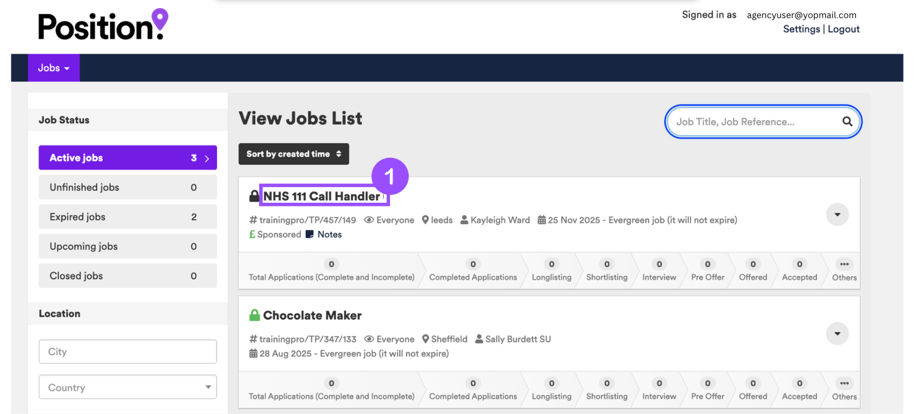Select Unfinished jobs status filter
The image size is (915, 414).
[127, 187]
